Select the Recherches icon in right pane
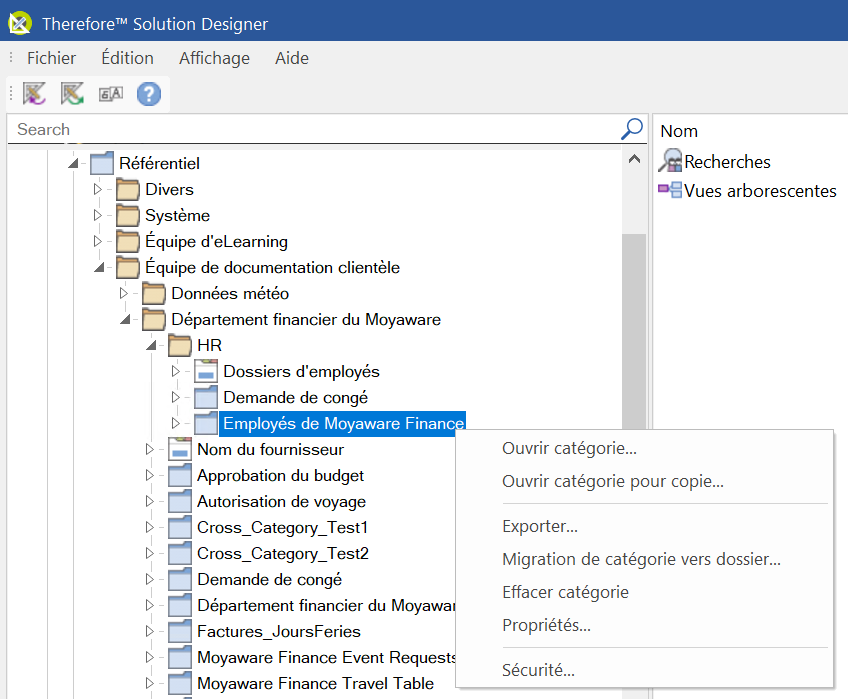Screen dimensions: 848x699 [x=670, y=161]
